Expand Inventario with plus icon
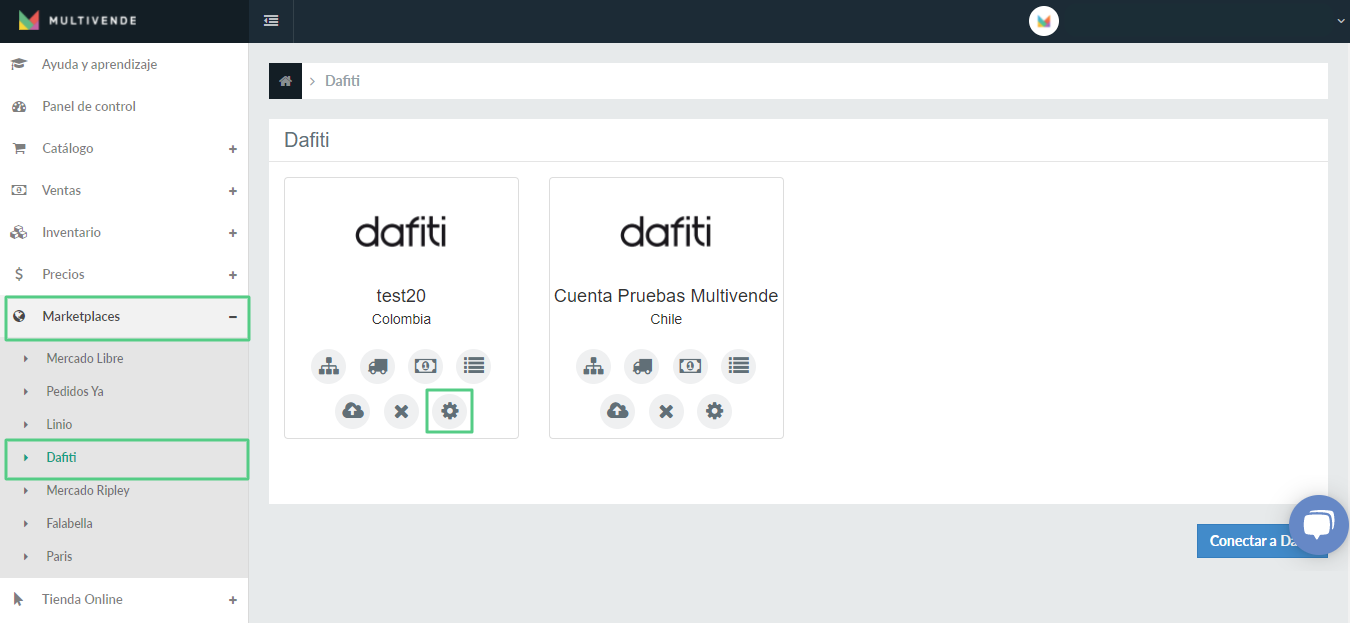This screenshot has width=1350, height=623. pyautogui.click(x=233, y=233)
